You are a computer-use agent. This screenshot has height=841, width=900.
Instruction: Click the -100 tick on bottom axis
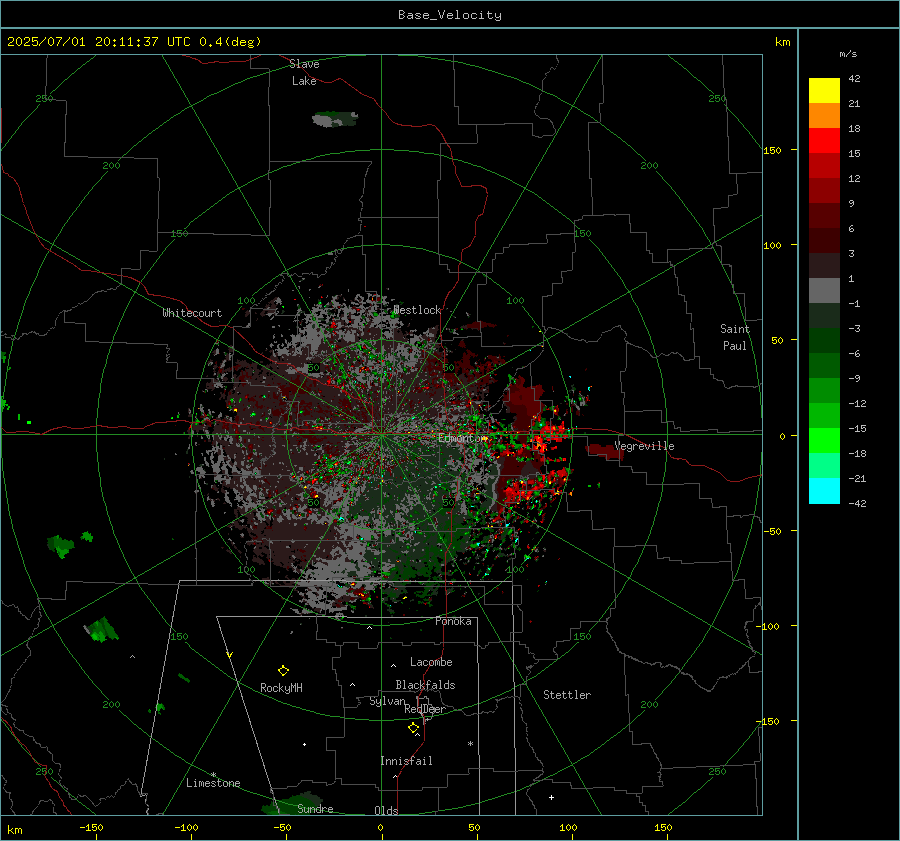pos(186,827)
